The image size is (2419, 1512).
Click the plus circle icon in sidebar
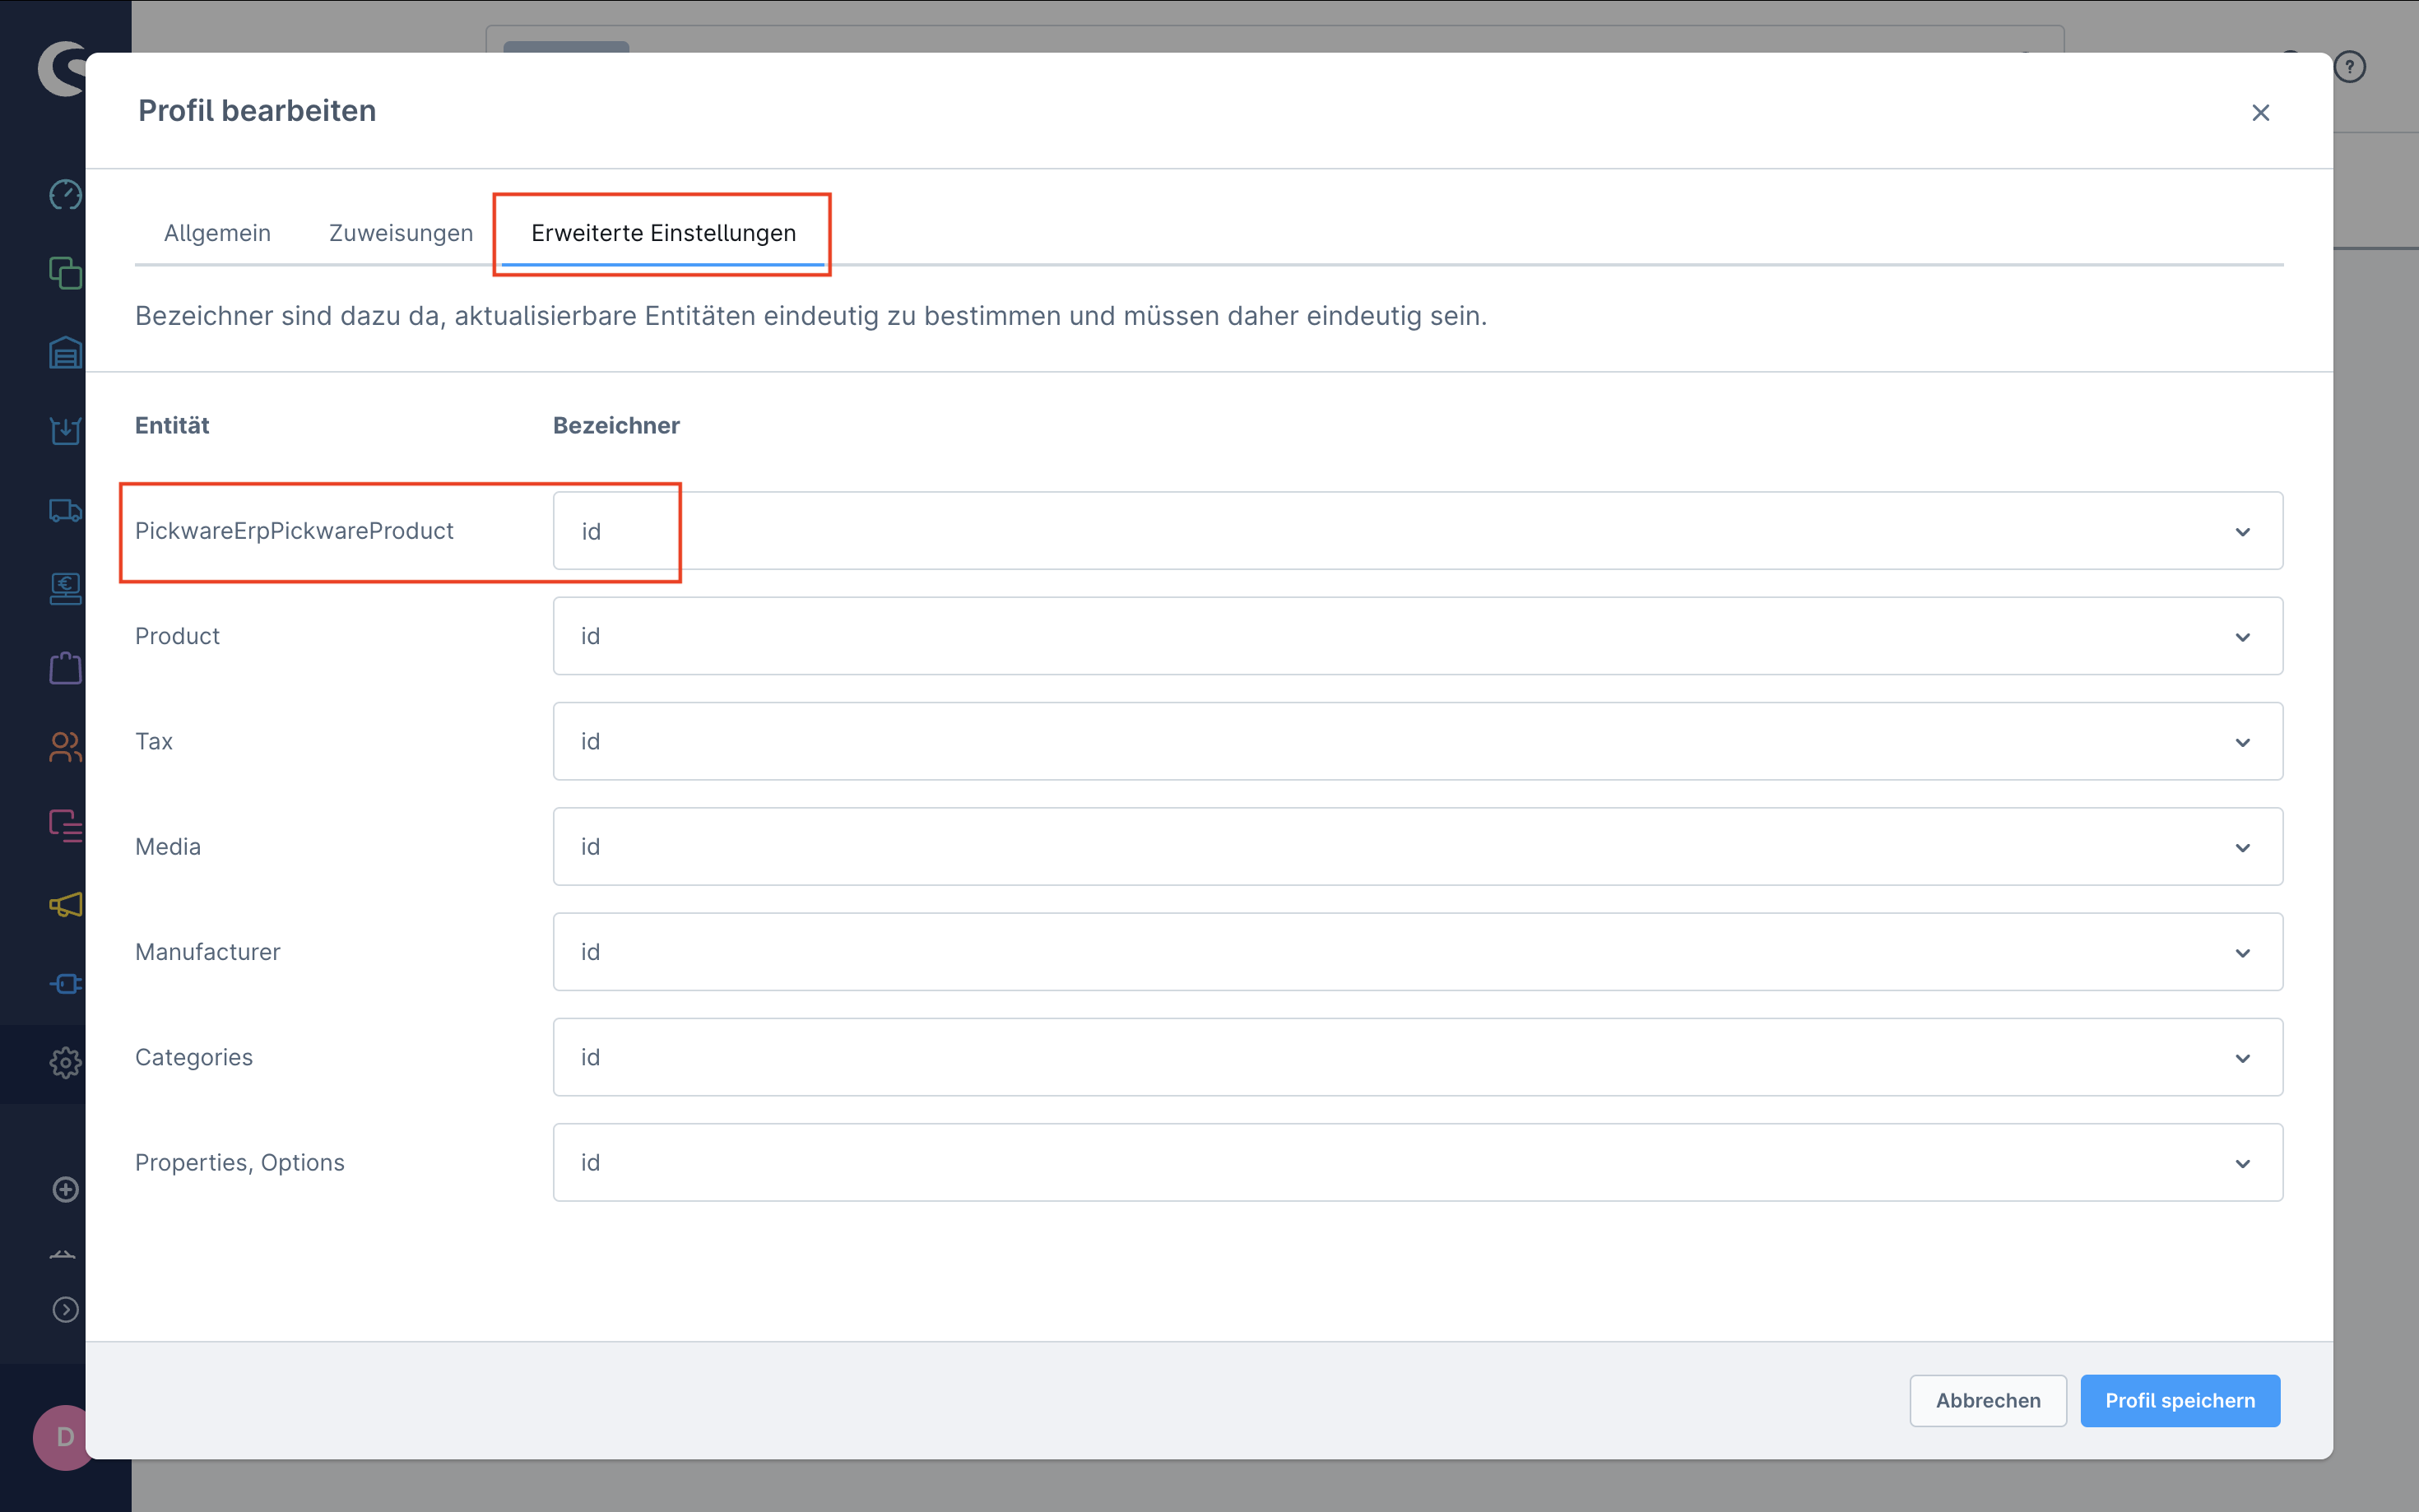coord(65,1189)
